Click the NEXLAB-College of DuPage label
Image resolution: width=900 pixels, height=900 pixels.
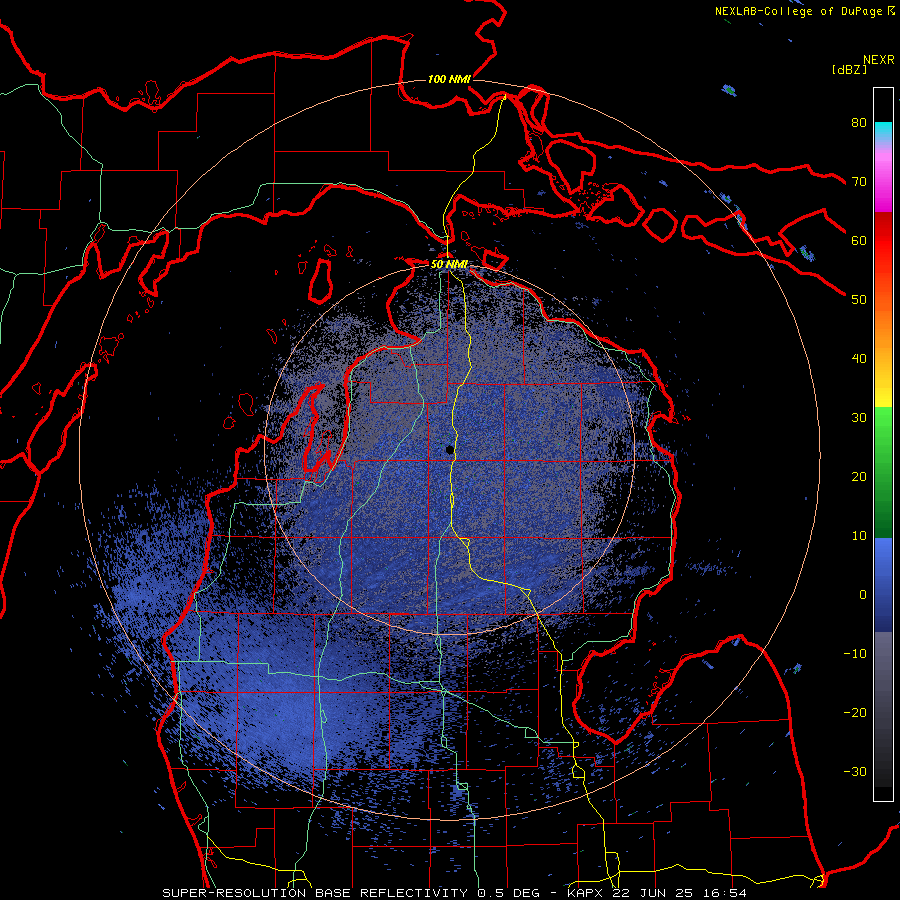804,11
